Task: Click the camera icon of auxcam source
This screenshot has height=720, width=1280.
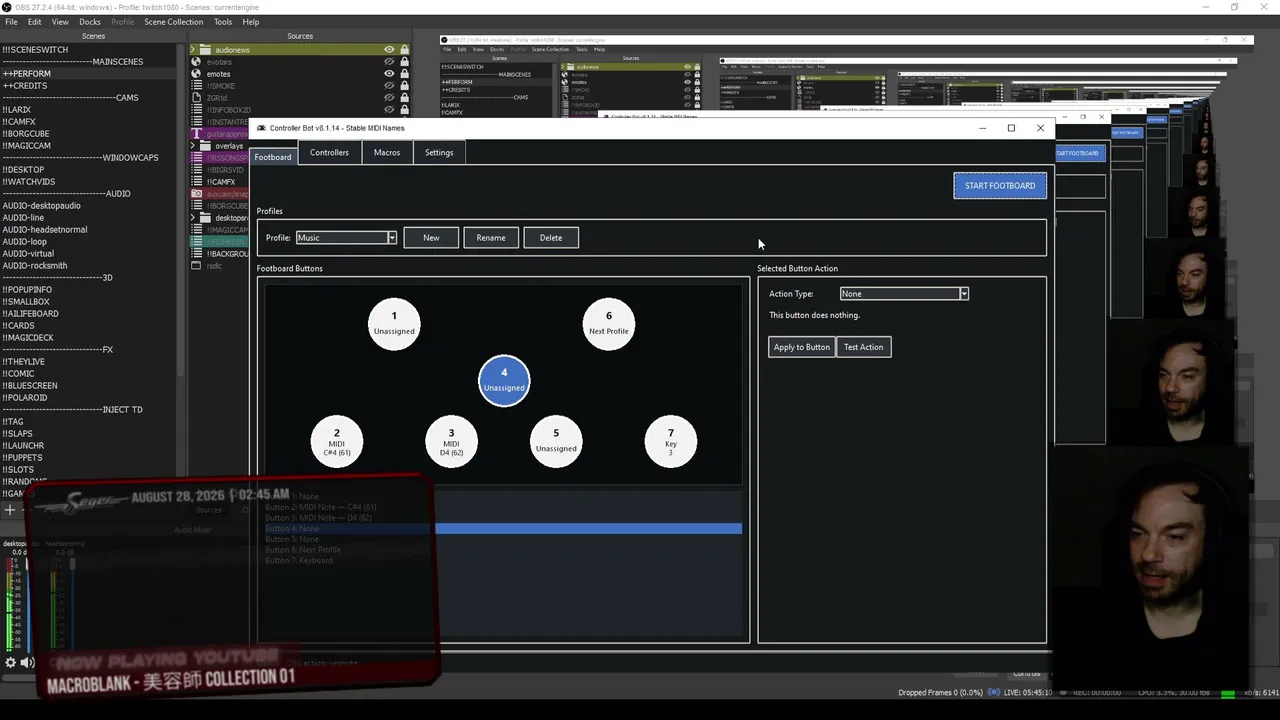Action: click(196, 194)
